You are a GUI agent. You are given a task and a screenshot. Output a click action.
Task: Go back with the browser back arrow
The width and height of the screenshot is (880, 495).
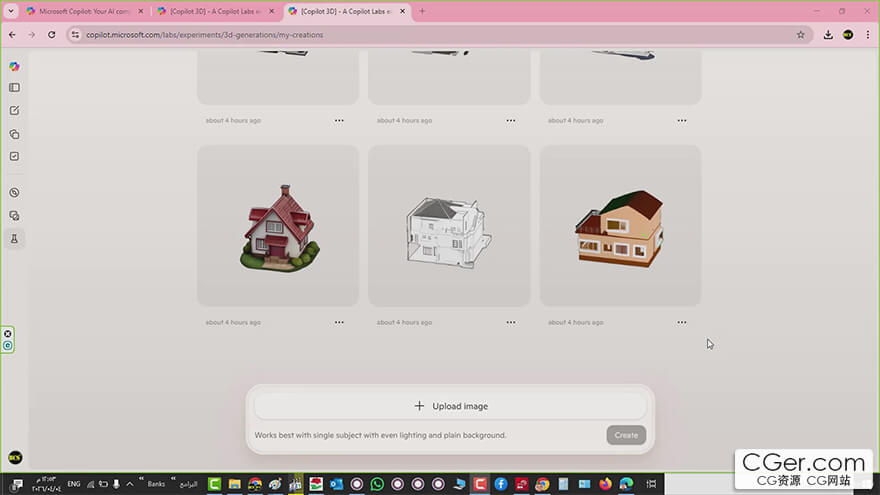tap(12, 35)
